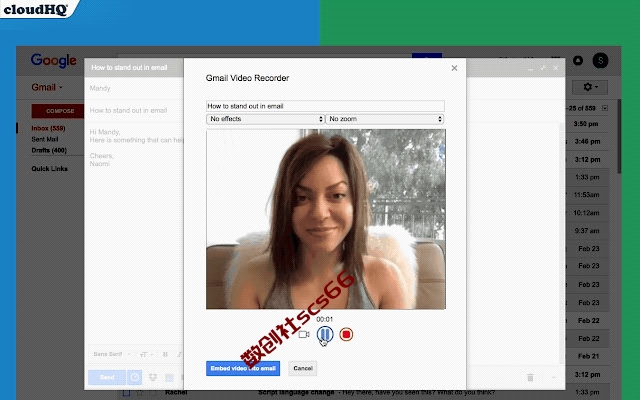
Task: Open the No zoom dropdown
Action: pyautogui.click(x=384, y=119)
